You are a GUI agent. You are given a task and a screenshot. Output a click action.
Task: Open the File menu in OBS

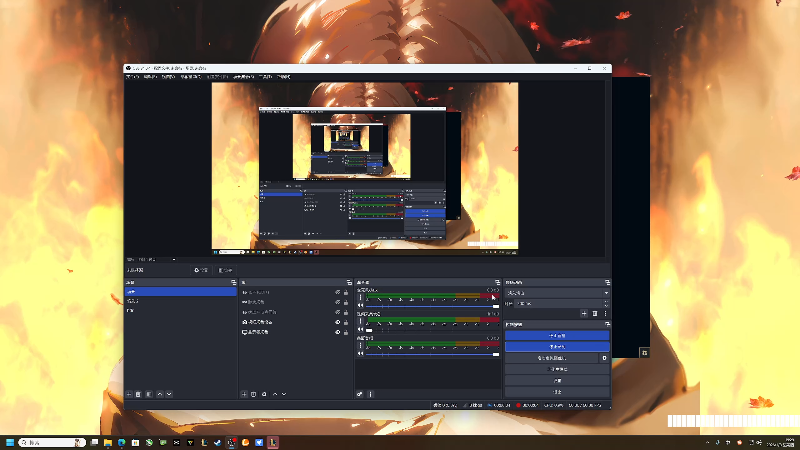pyautogui.click(x=132, y=77)
